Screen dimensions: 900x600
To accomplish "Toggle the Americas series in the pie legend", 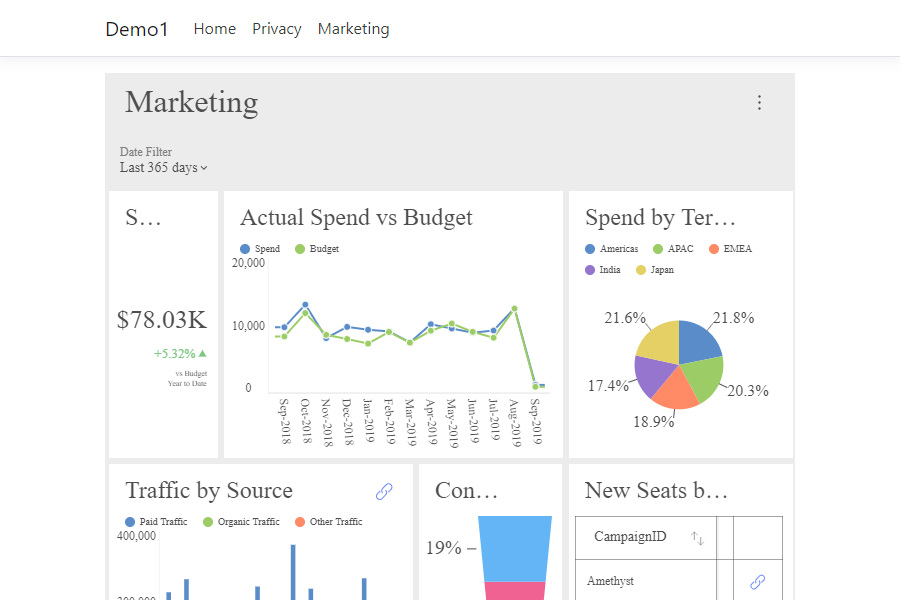I will (x=591, y=248).
